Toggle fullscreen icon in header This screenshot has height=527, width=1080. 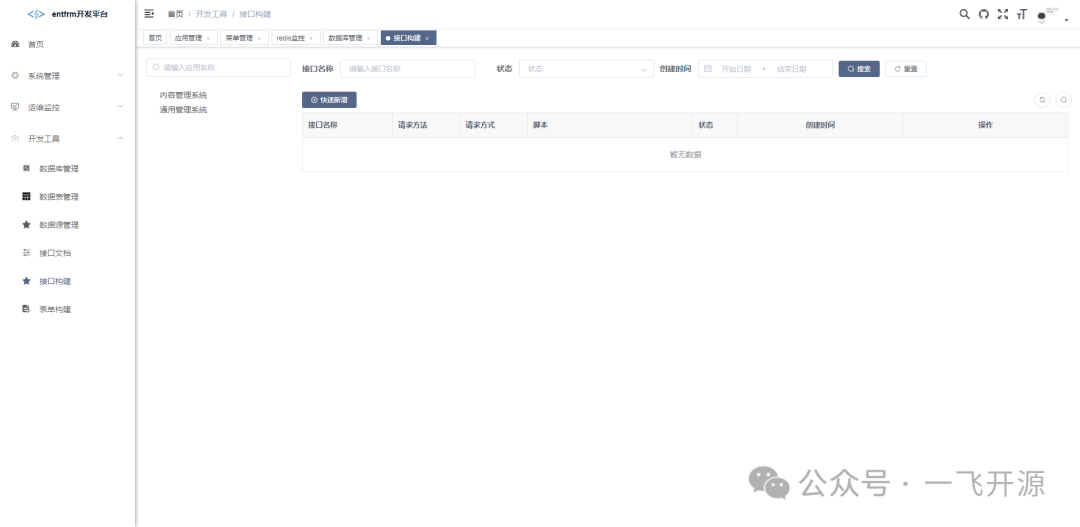coord(1003,14)
